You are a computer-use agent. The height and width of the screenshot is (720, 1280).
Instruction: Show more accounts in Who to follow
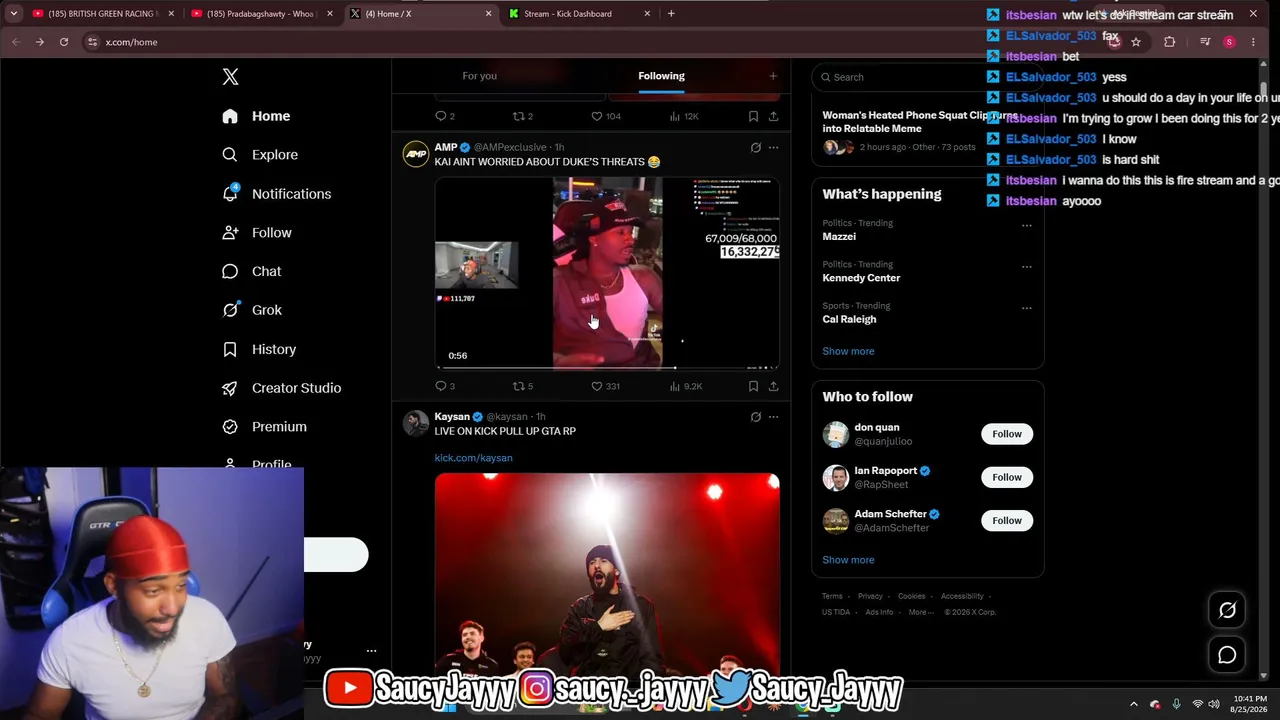click(x=848, y=560)
